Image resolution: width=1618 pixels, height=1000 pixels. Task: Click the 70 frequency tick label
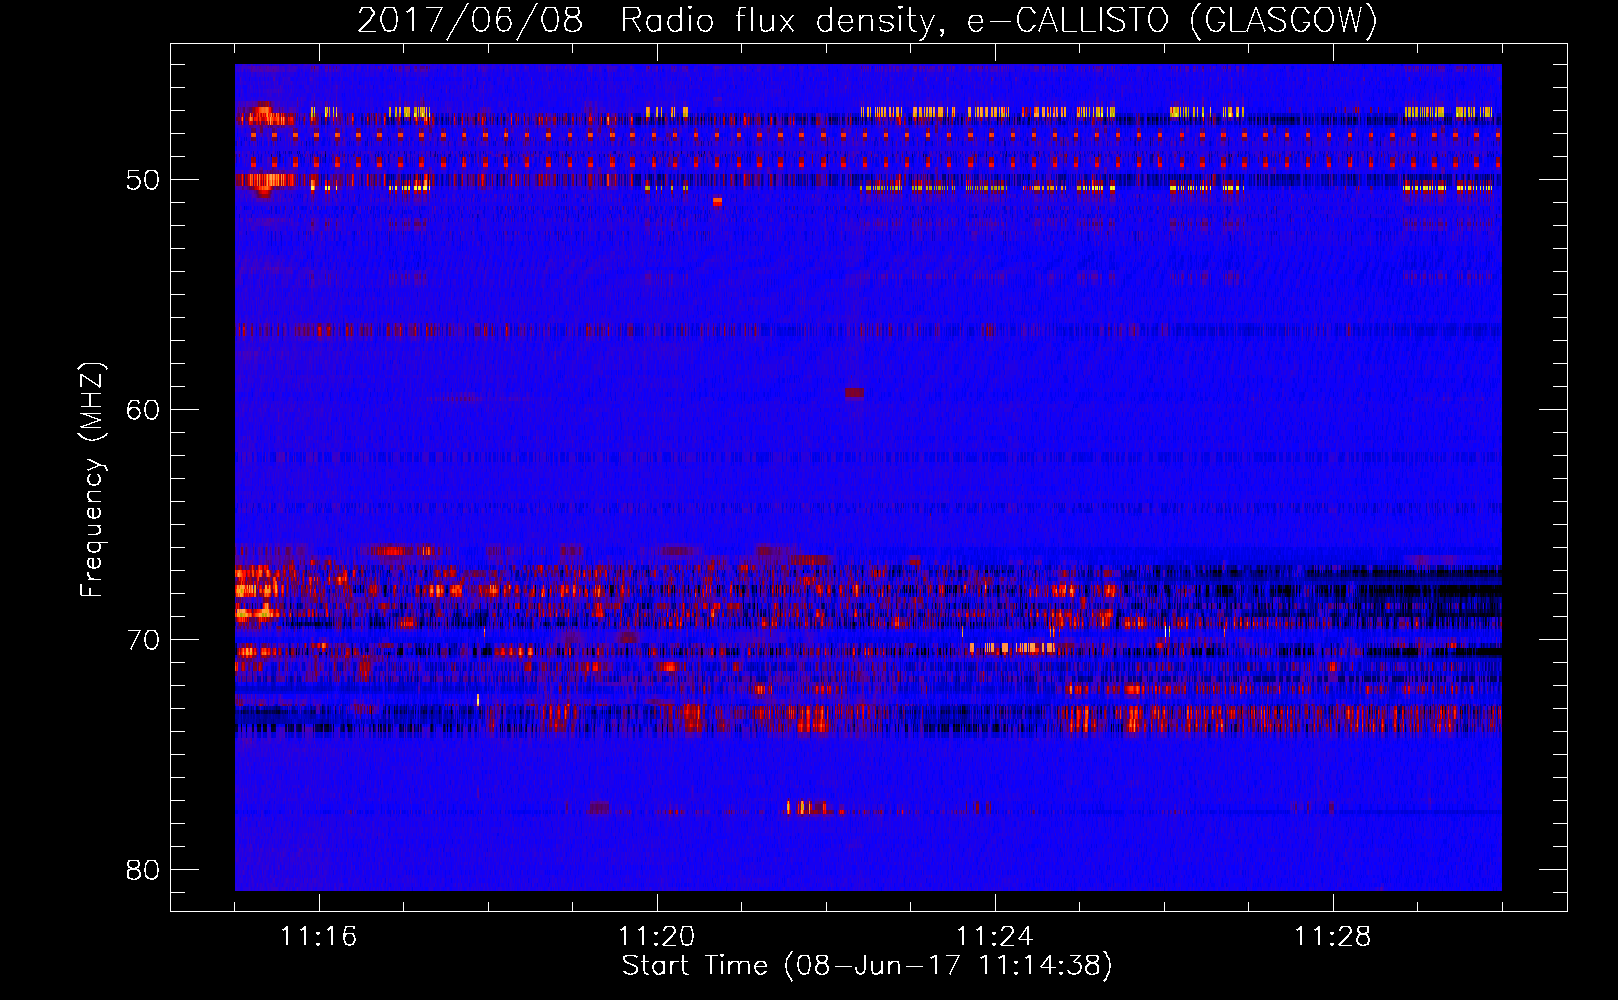pyautogui.click(x=143, y=640)
